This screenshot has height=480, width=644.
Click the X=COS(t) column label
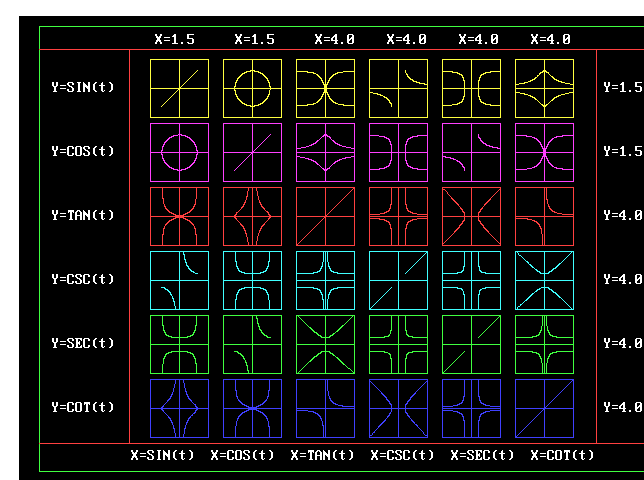click(242, 455)
